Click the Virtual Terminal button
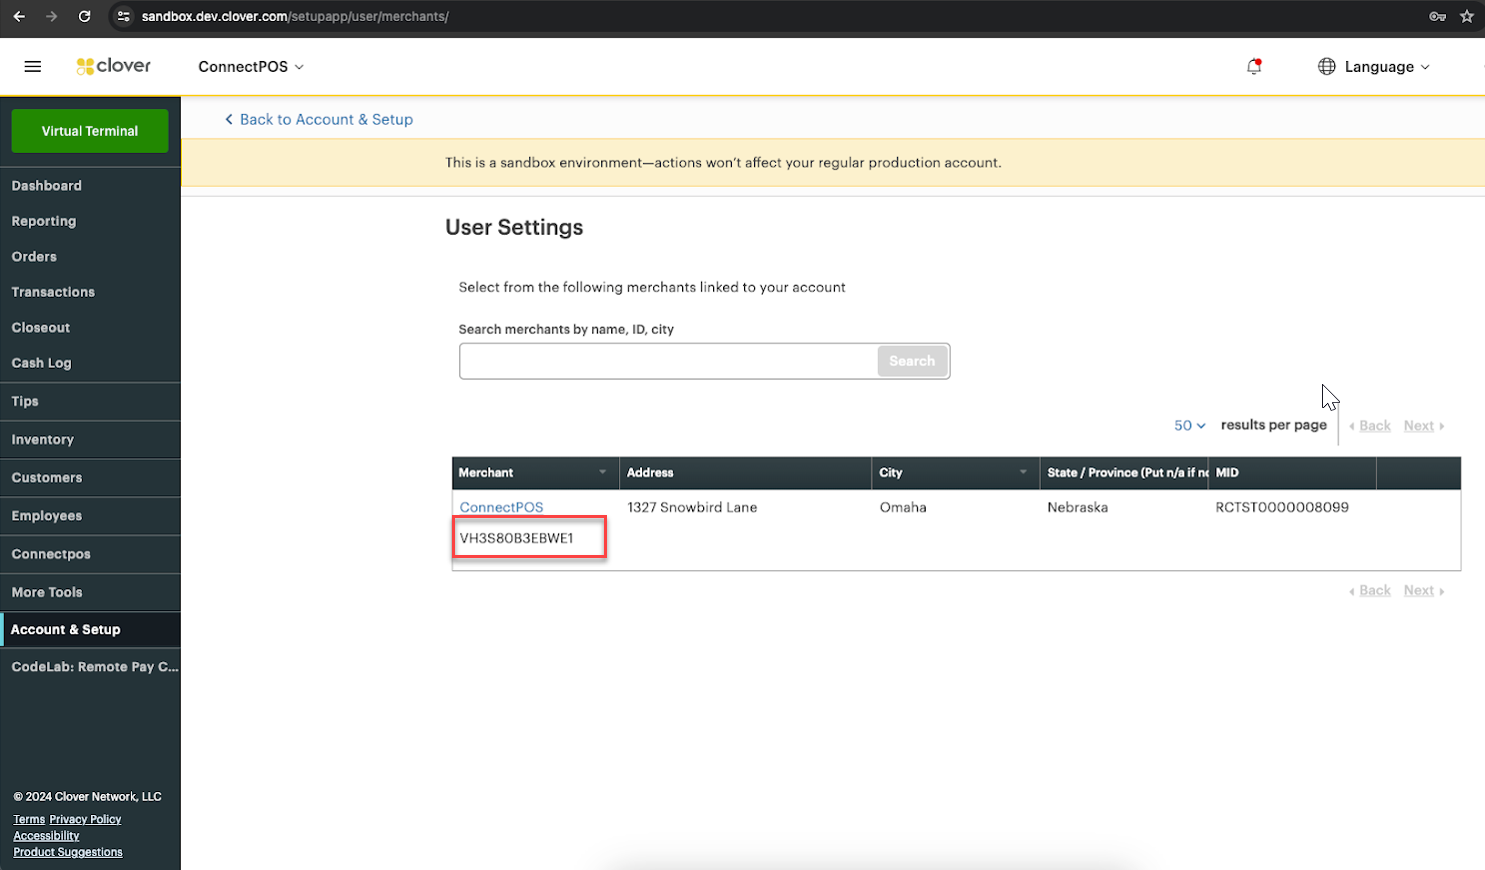This screenshot has height=870, width=1485. pos(90,131)
